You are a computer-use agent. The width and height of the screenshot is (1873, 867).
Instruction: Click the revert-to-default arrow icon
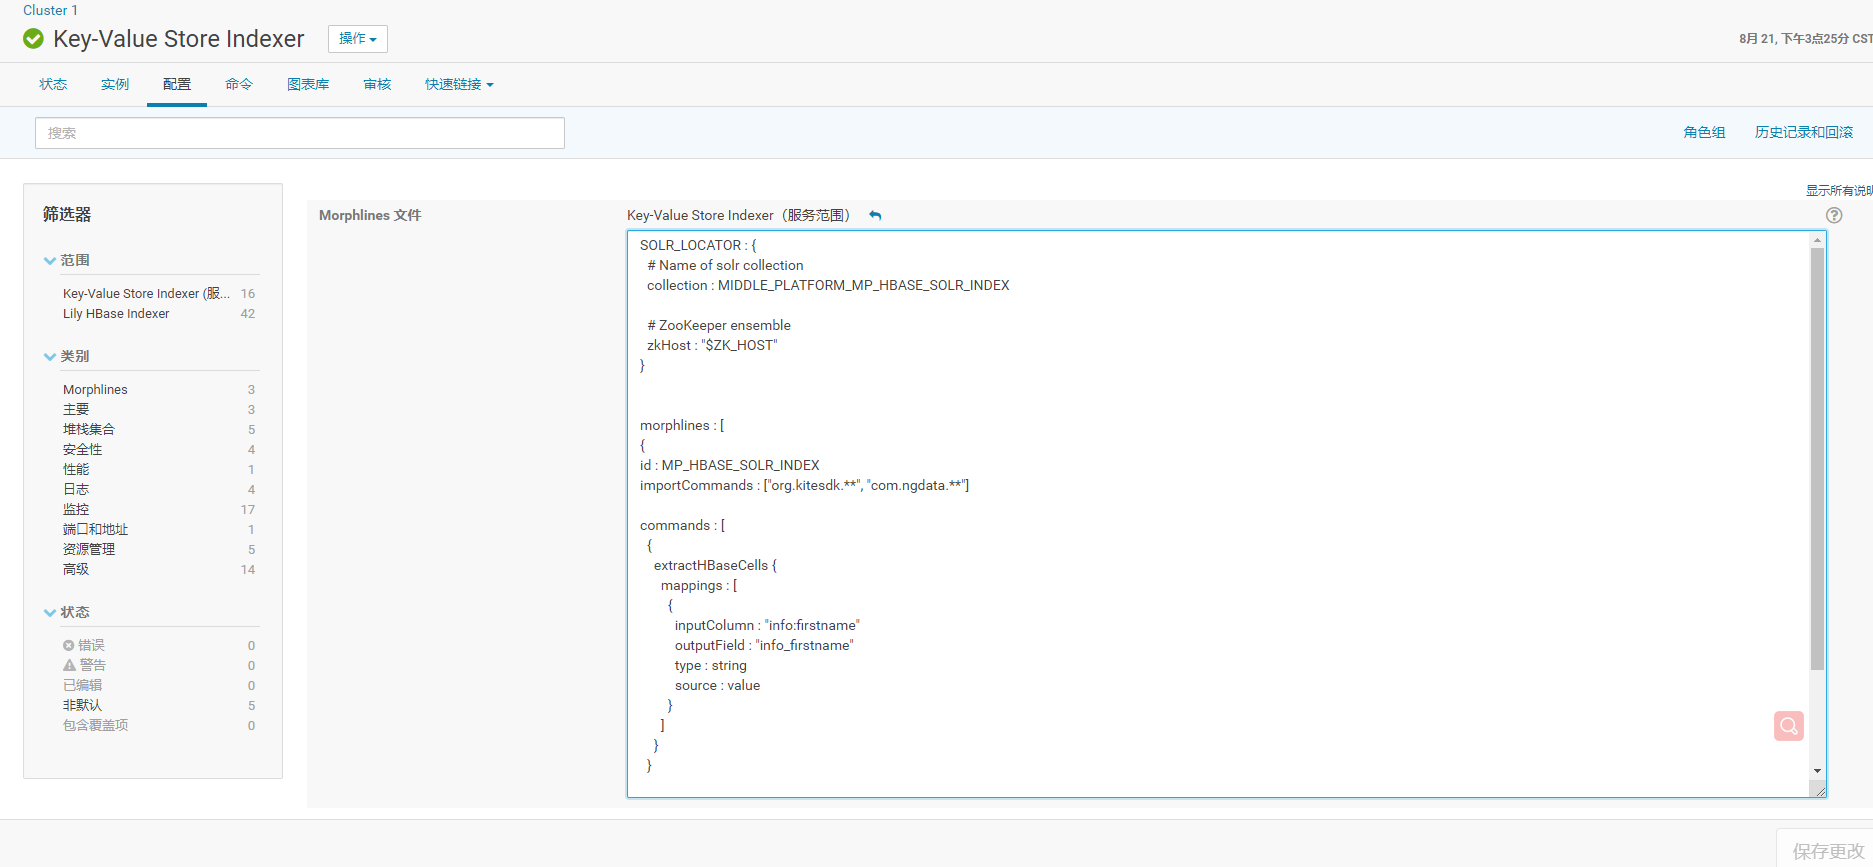[x=875, y=215]
